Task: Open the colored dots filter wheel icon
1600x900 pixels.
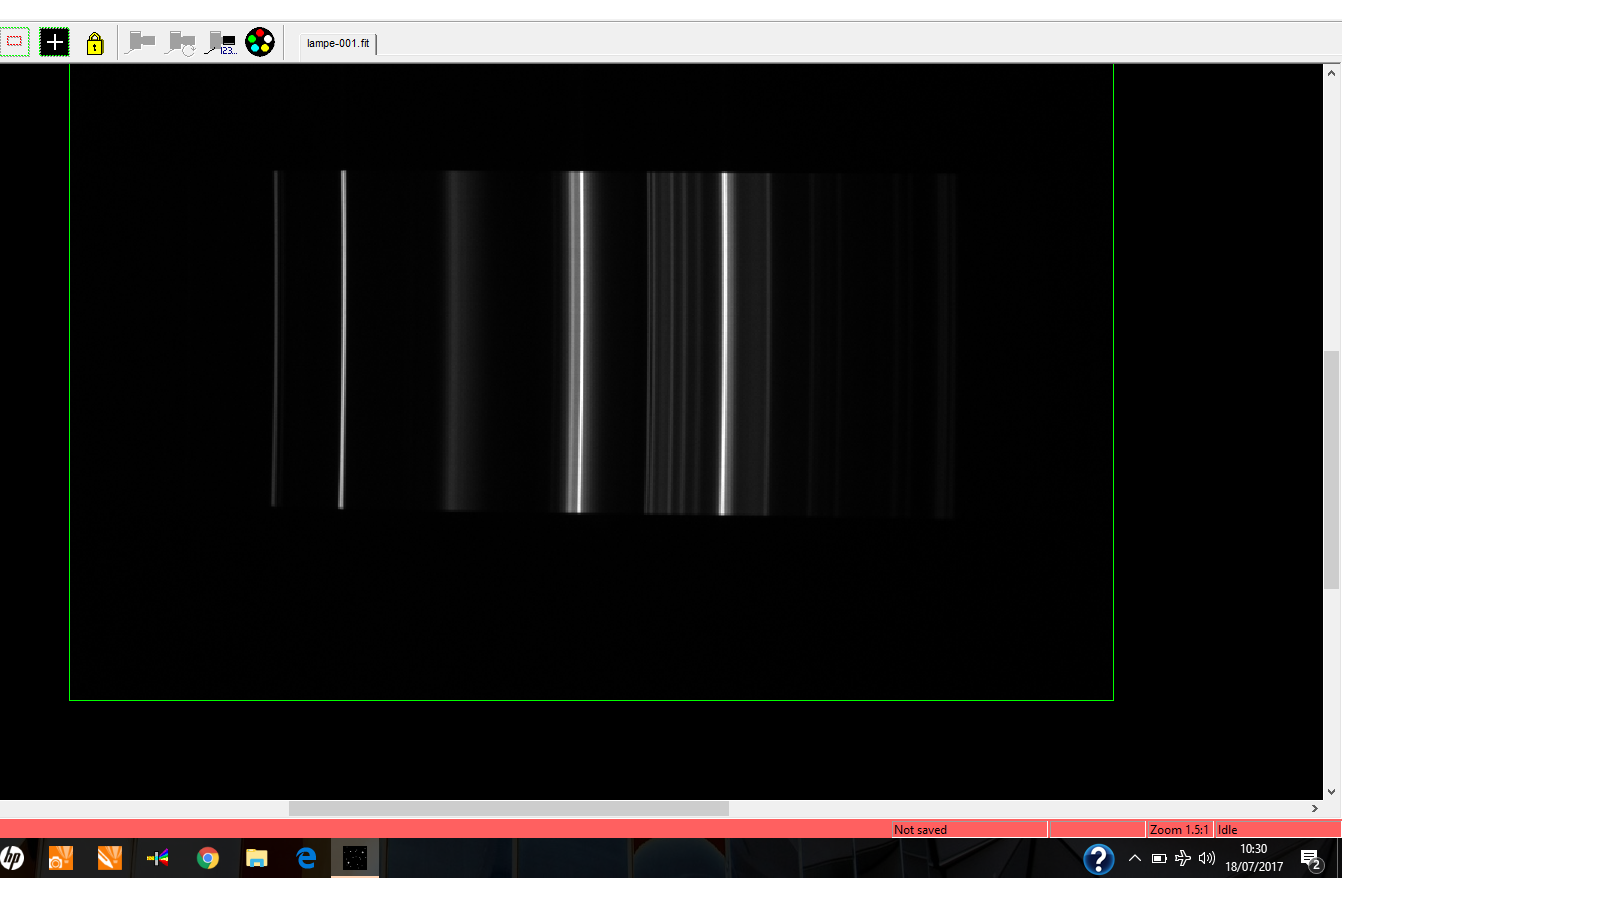Action: click(x=260, y=42)
